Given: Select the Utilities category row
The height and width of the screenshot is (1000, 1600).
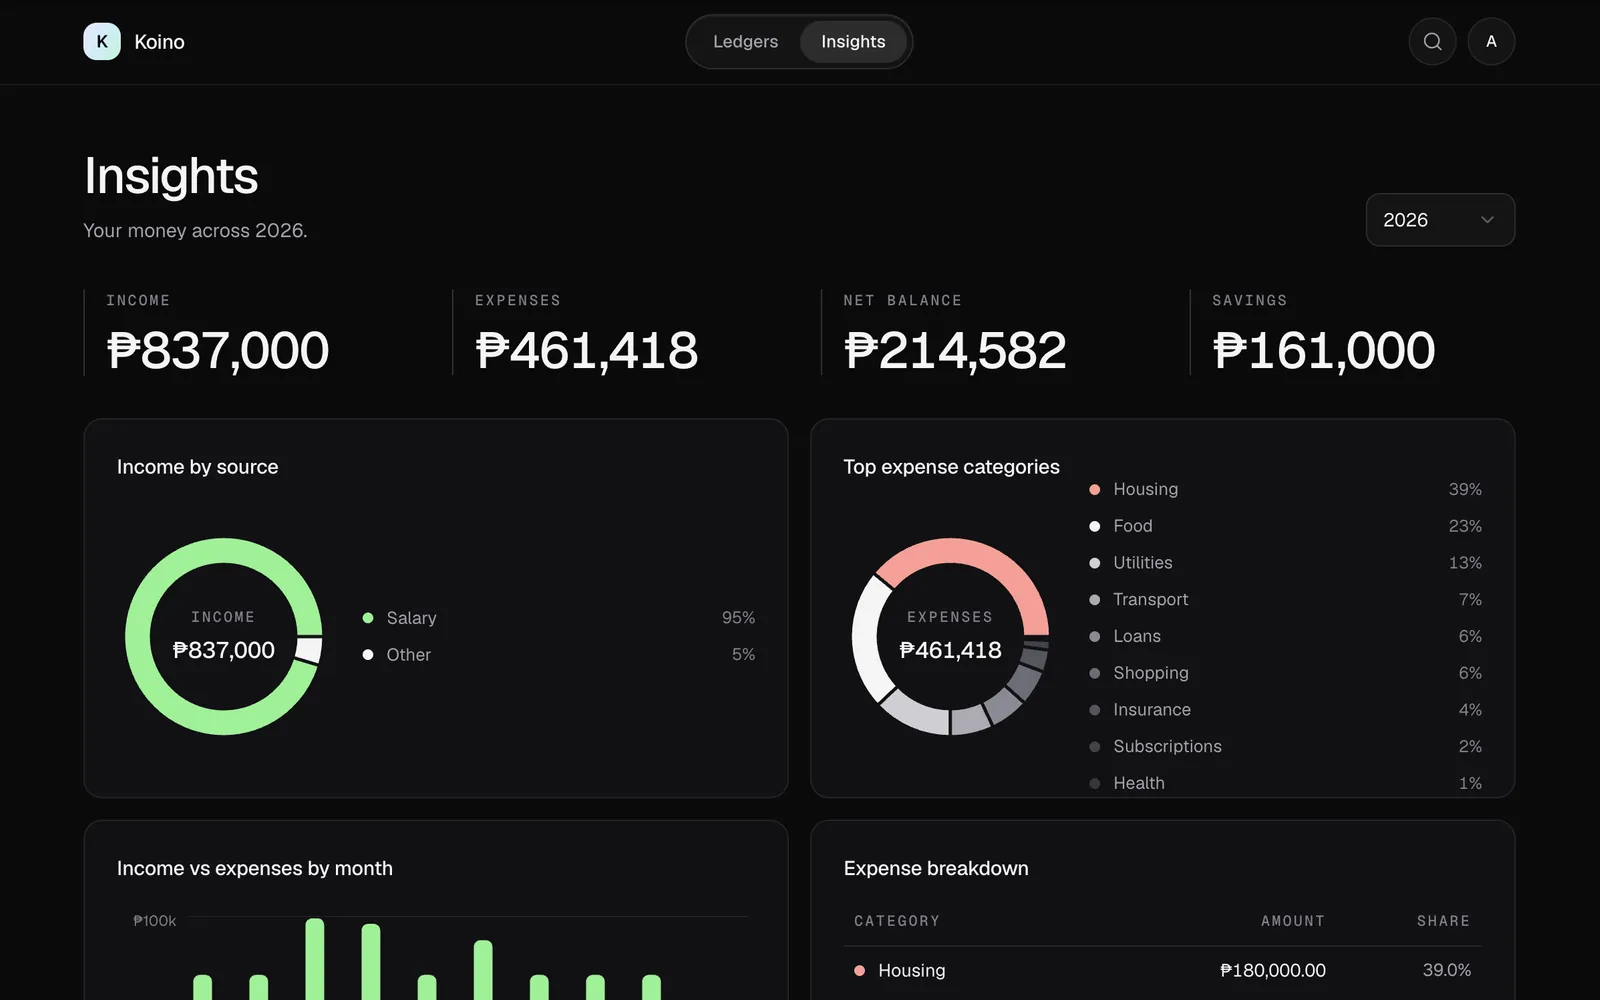Looking at the screenshot, I should point(1285,563).
